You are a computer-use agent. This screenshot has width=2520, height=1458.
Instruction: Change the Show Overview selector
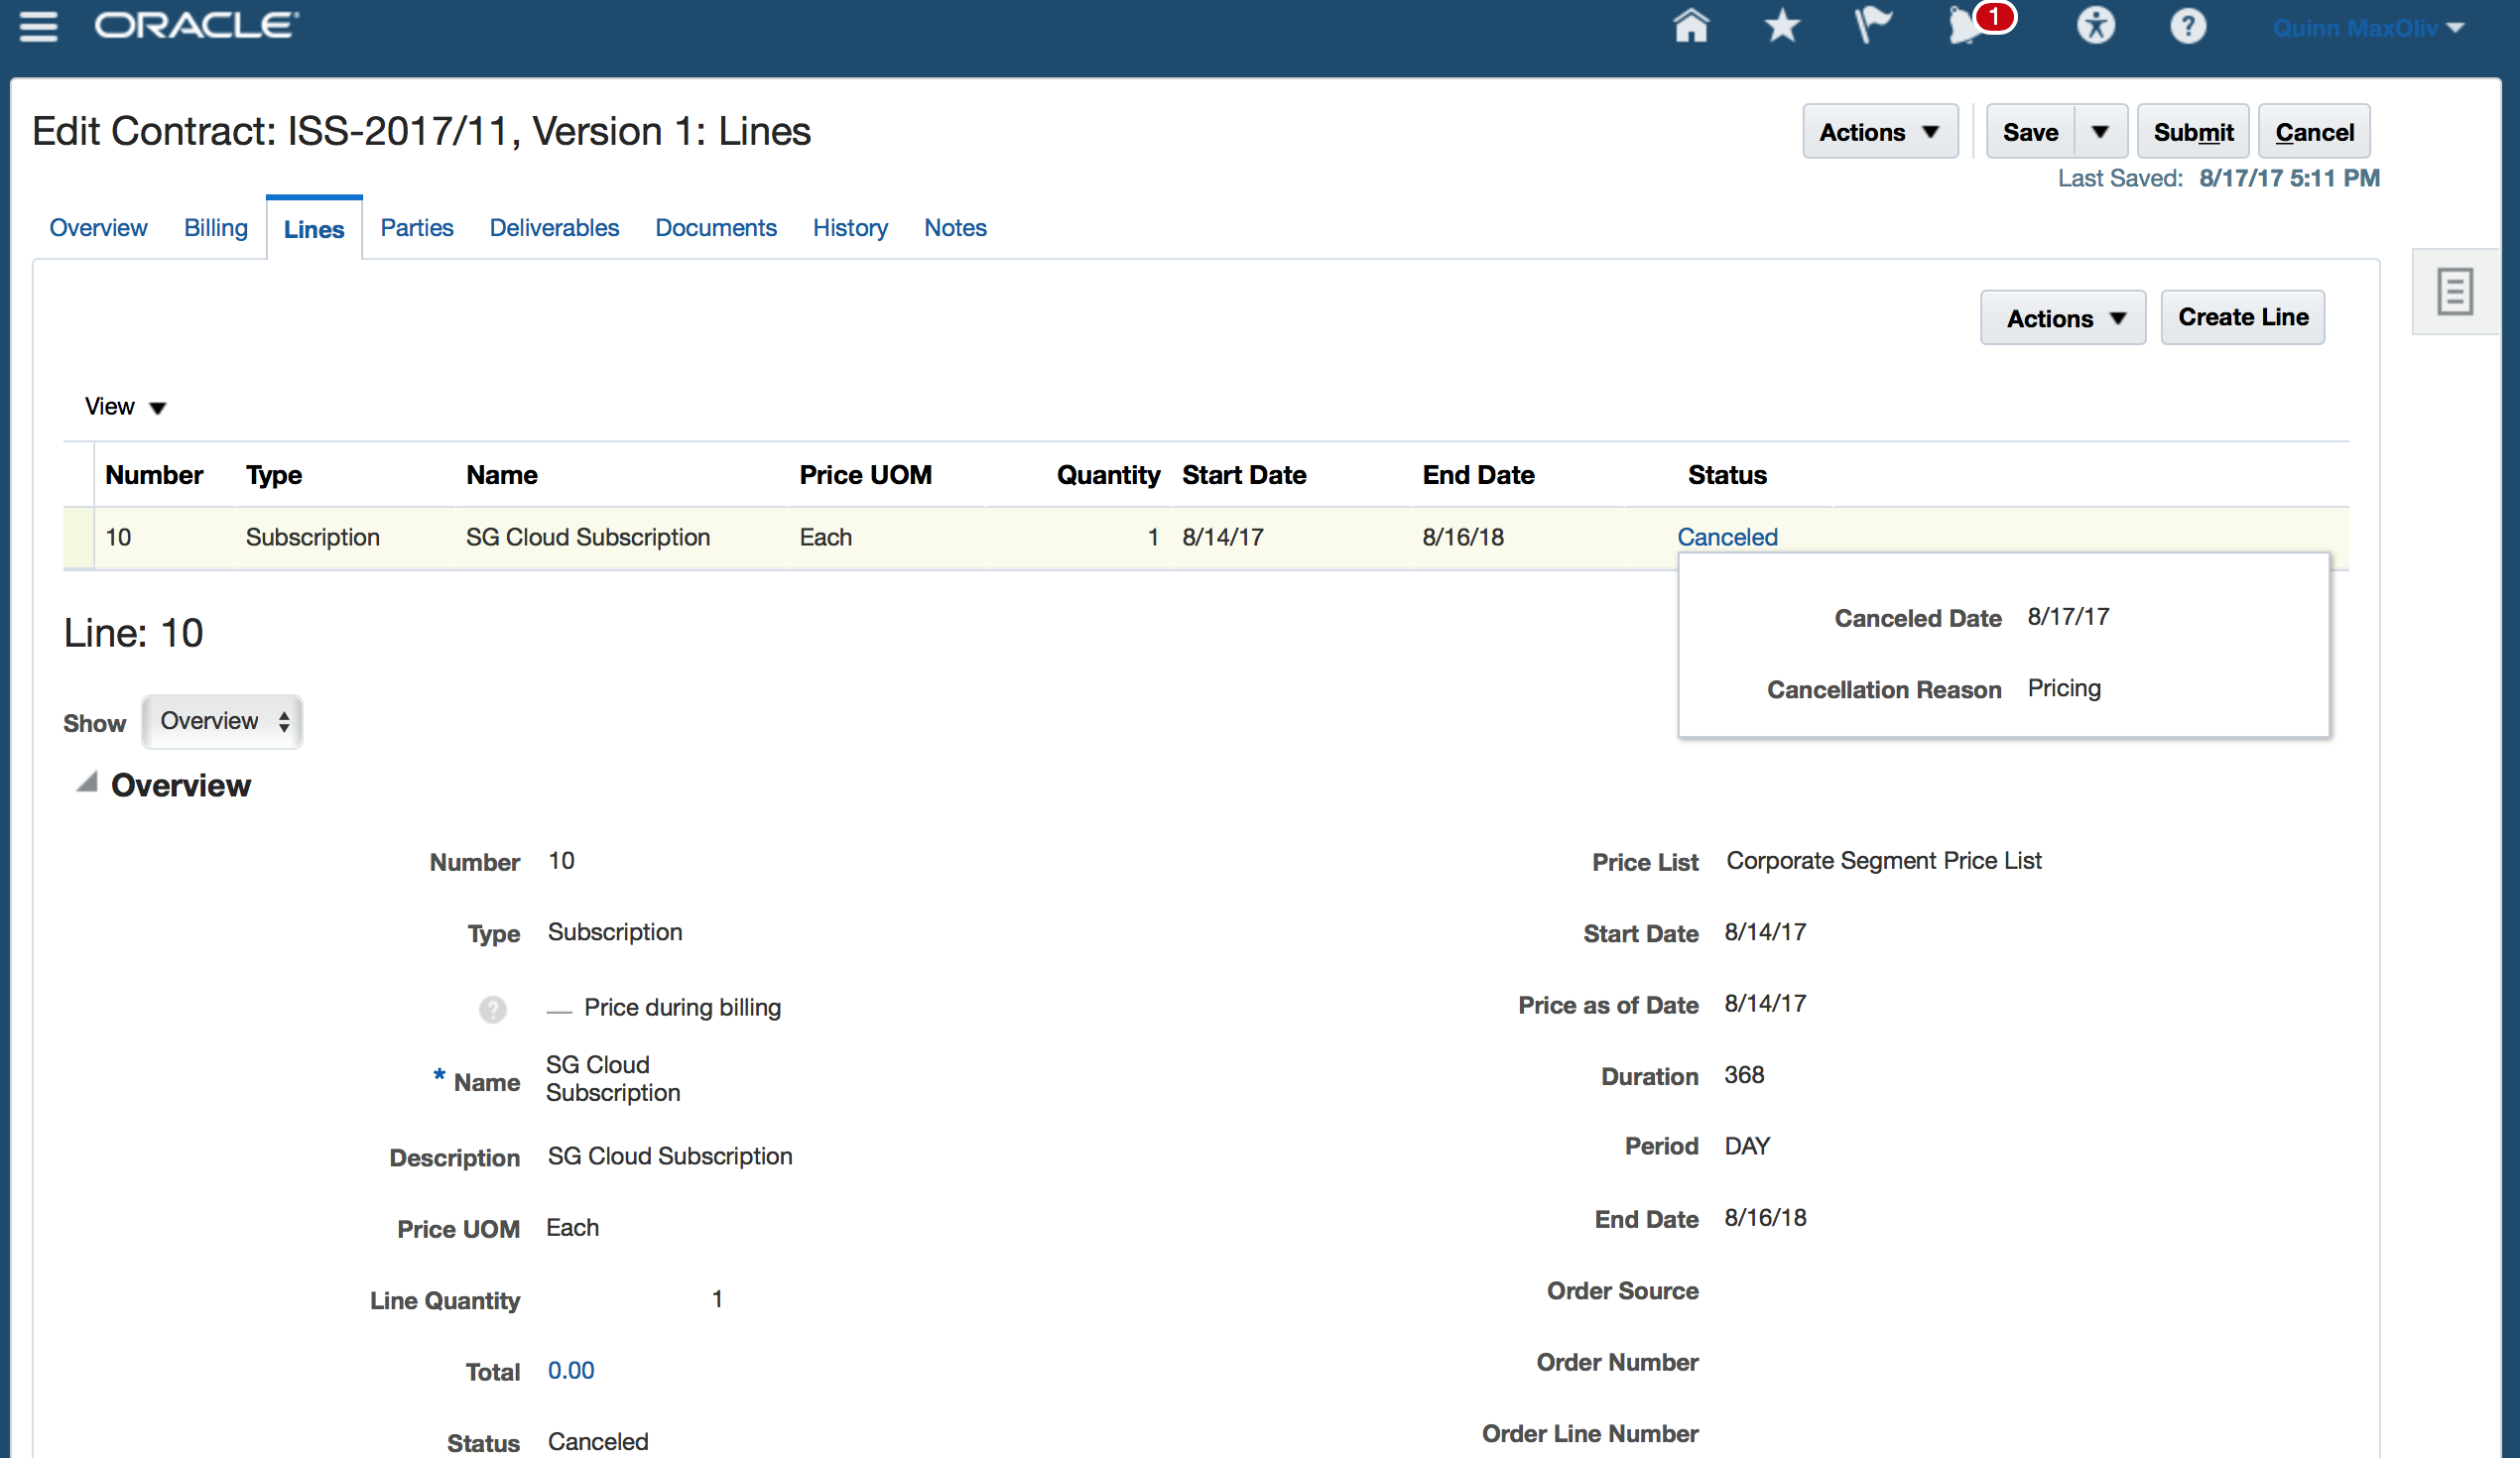(x=222, y=722)
